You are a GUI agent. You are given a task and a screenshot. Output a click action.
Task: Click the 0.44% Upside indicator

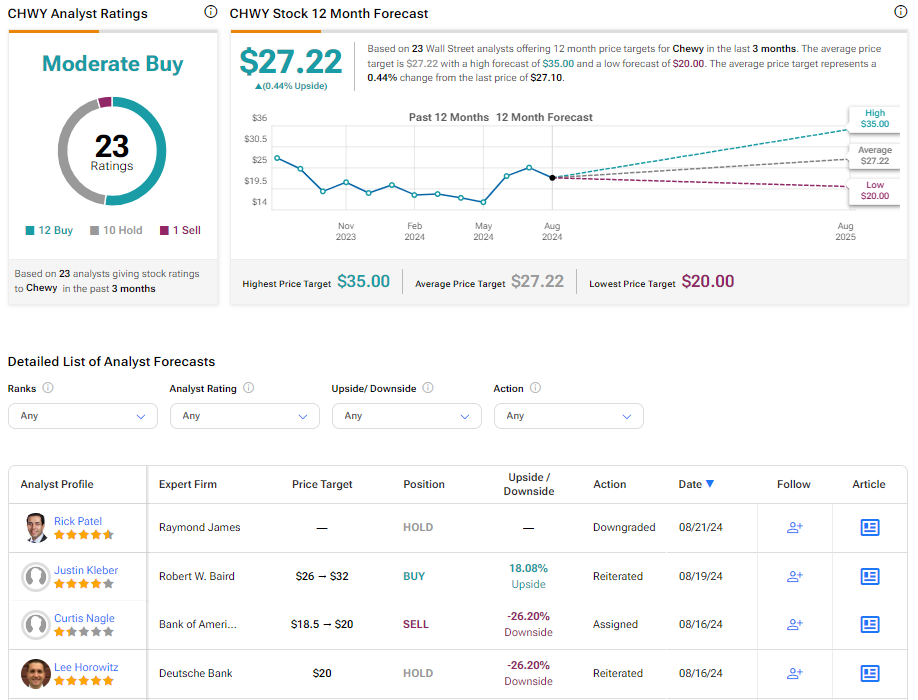click(x=291, y=86)
